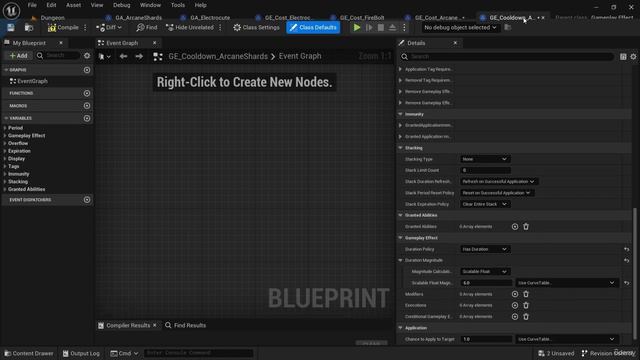This screenshot has height=360, width=640.
Task: Open the Debug menu
Action: click(121, 5)
